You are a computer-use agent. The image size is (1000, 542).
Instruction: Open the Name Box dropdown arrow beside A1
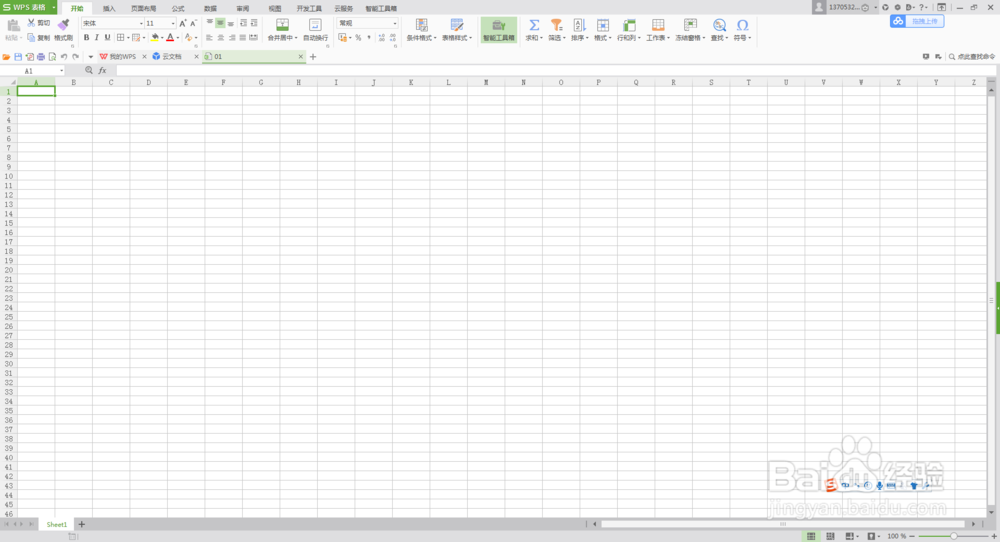(x=61, y=71)
